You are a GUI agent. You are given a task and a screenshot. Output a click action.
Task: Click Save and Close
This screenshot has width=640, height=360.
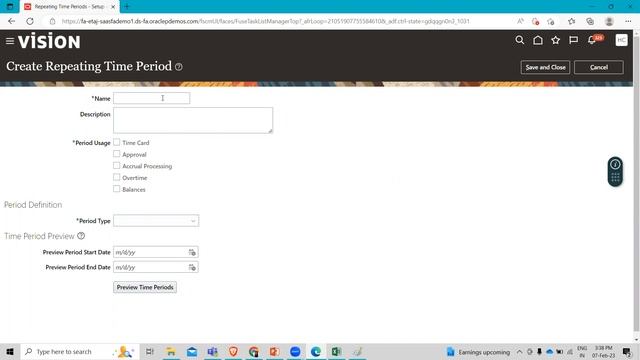point(545,67)
